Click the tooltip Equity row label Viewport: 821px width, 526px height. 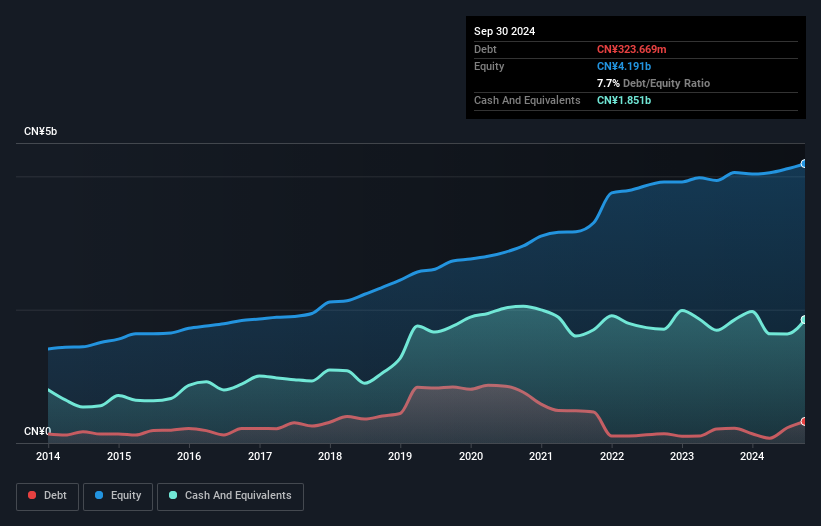tap(489, 66)
